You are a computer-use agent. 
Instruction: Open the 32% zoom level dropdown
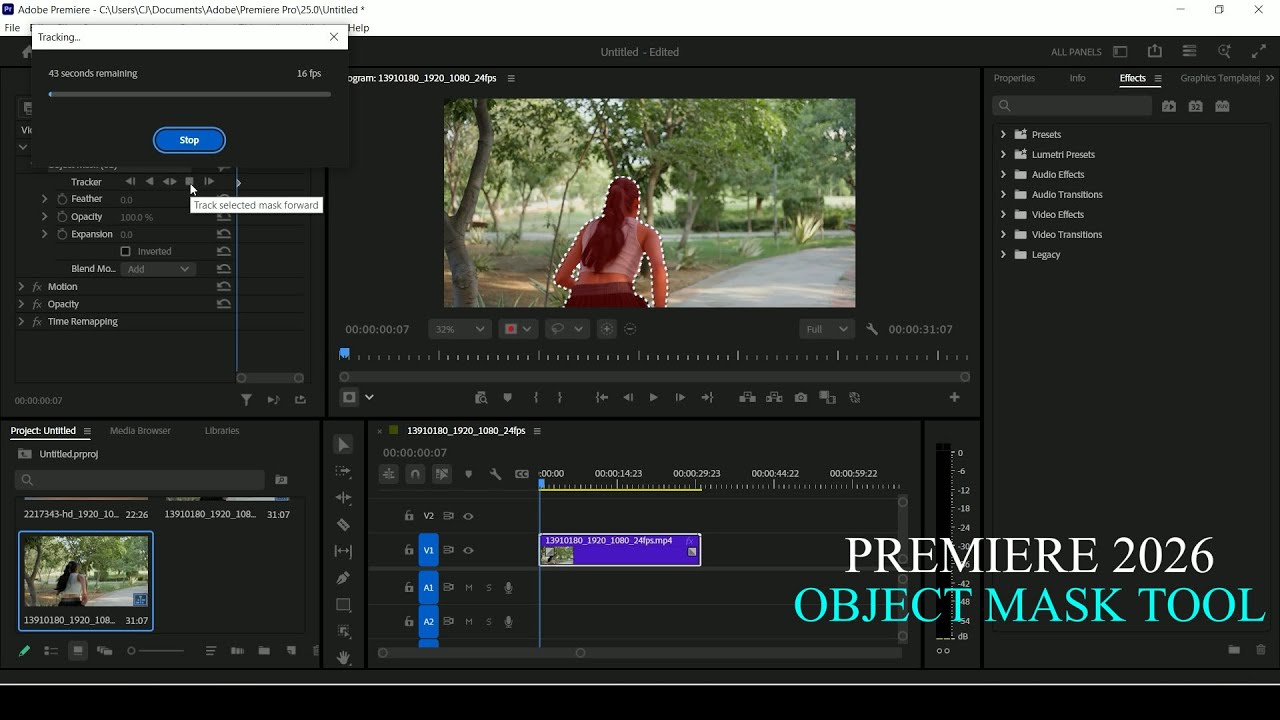coord(460,329)
